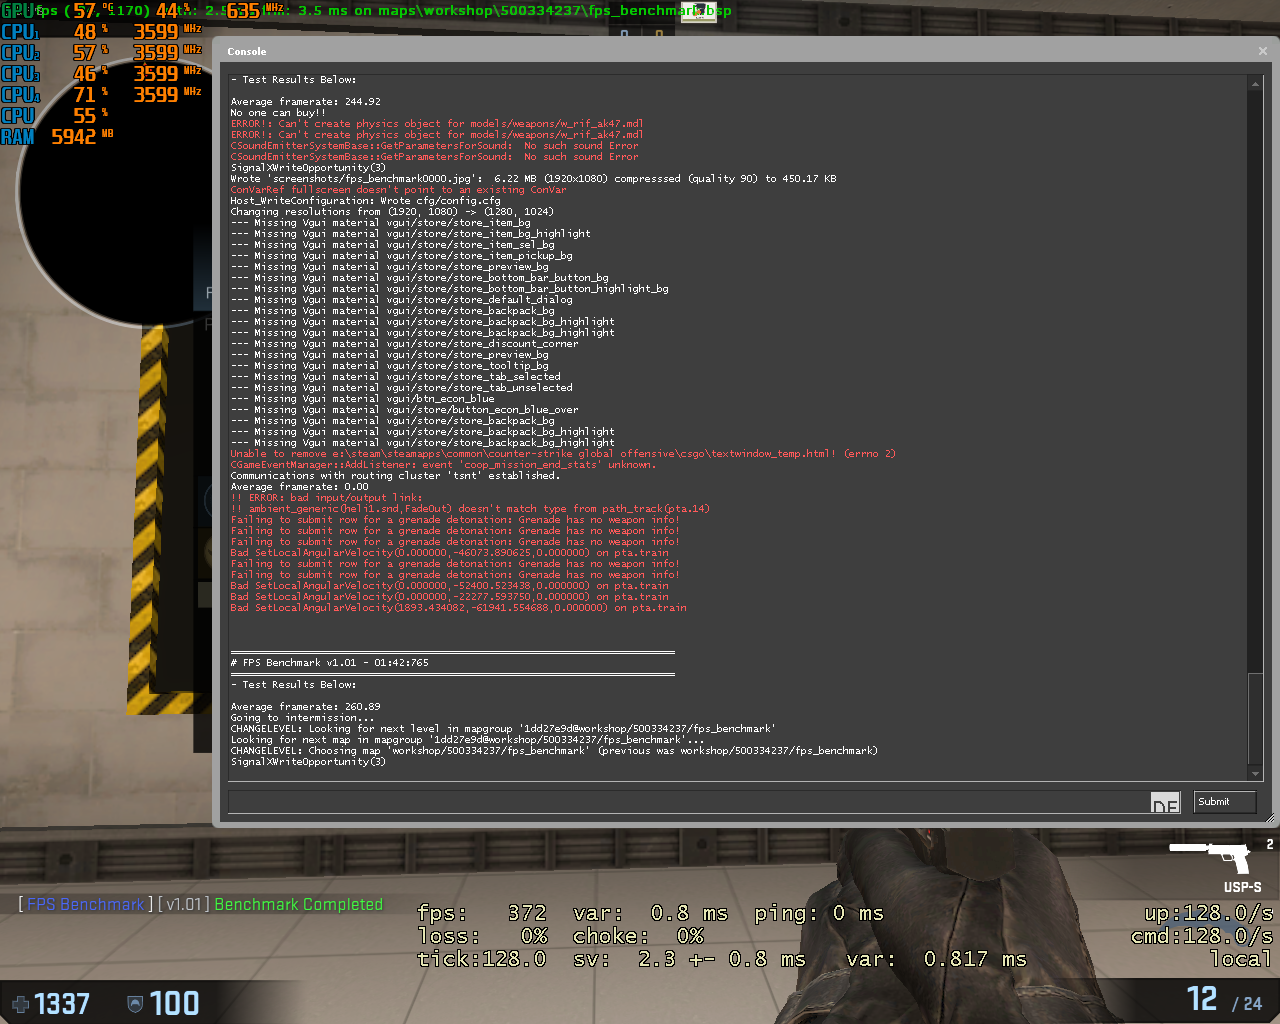Viewport: 1280px width, 1024px height.
Task: Click the 'store_item_pickup_bg' missing material line
Action: [401, 256]
